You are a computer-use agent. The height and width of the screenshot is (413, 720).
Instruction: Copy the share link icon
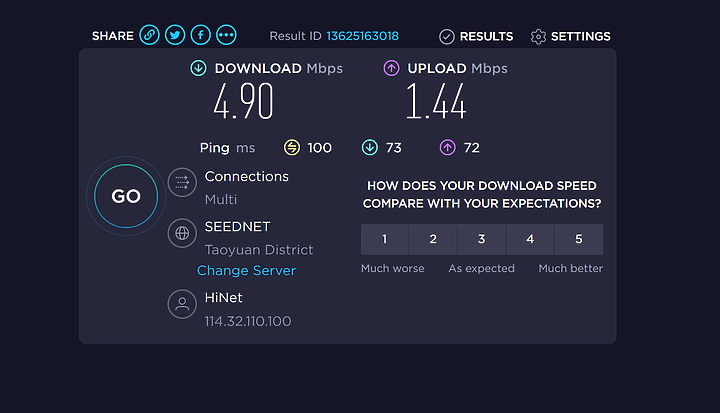[x=150, y=35]
